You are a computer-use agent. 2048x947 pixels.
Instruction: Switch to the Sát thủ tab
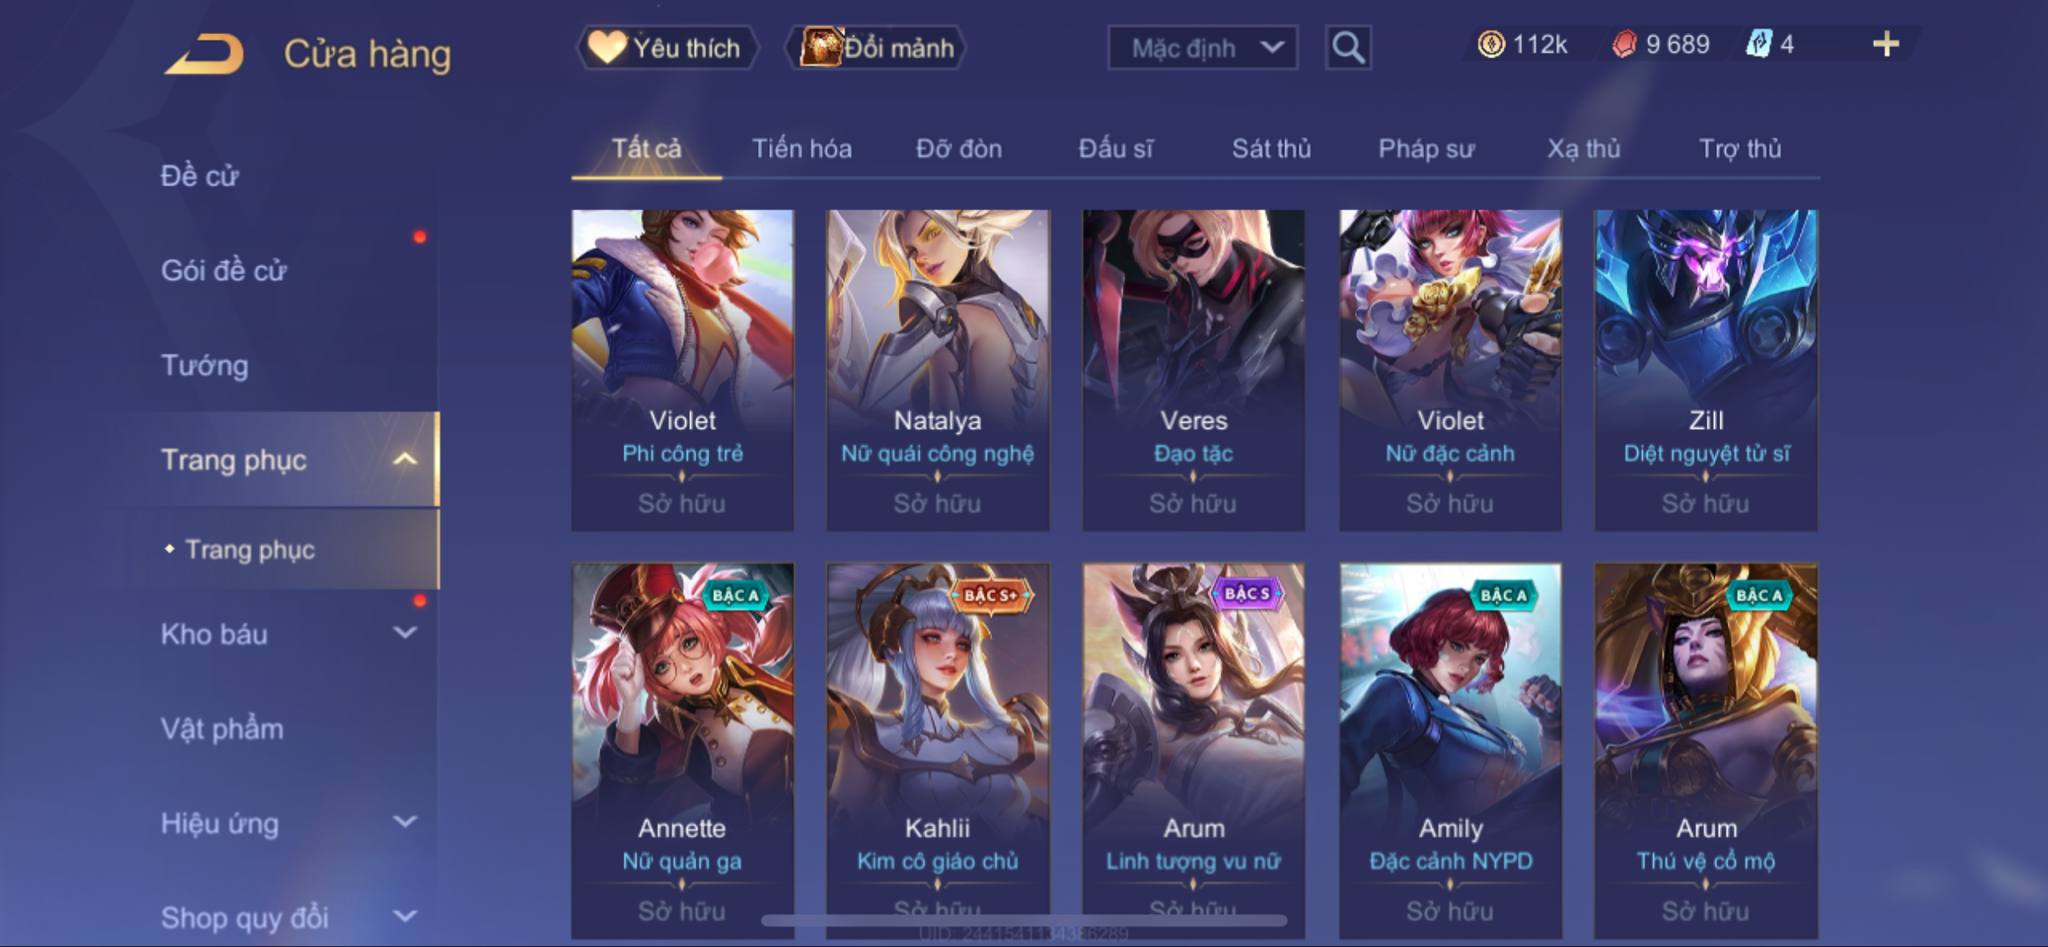pos(1271,149)
